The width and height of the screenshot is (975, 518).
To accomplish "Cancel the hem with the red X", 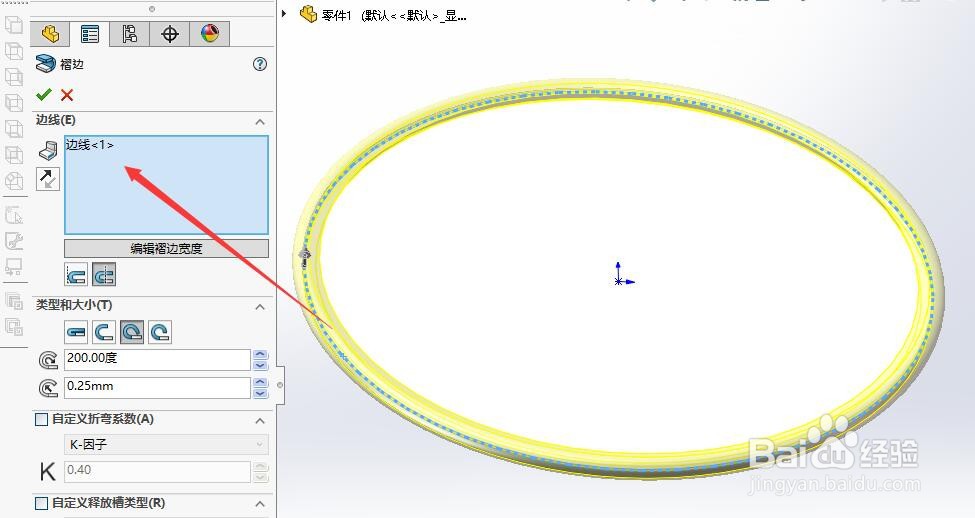I will (67, 95).
